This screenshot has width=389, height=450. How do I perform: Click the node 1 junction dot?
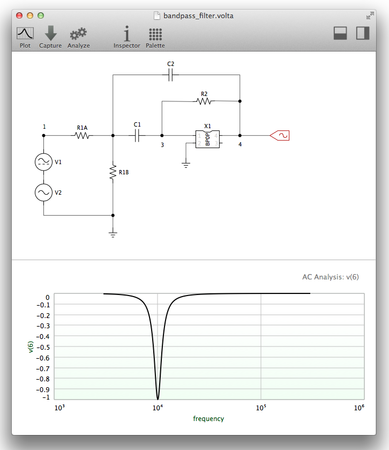43,136
